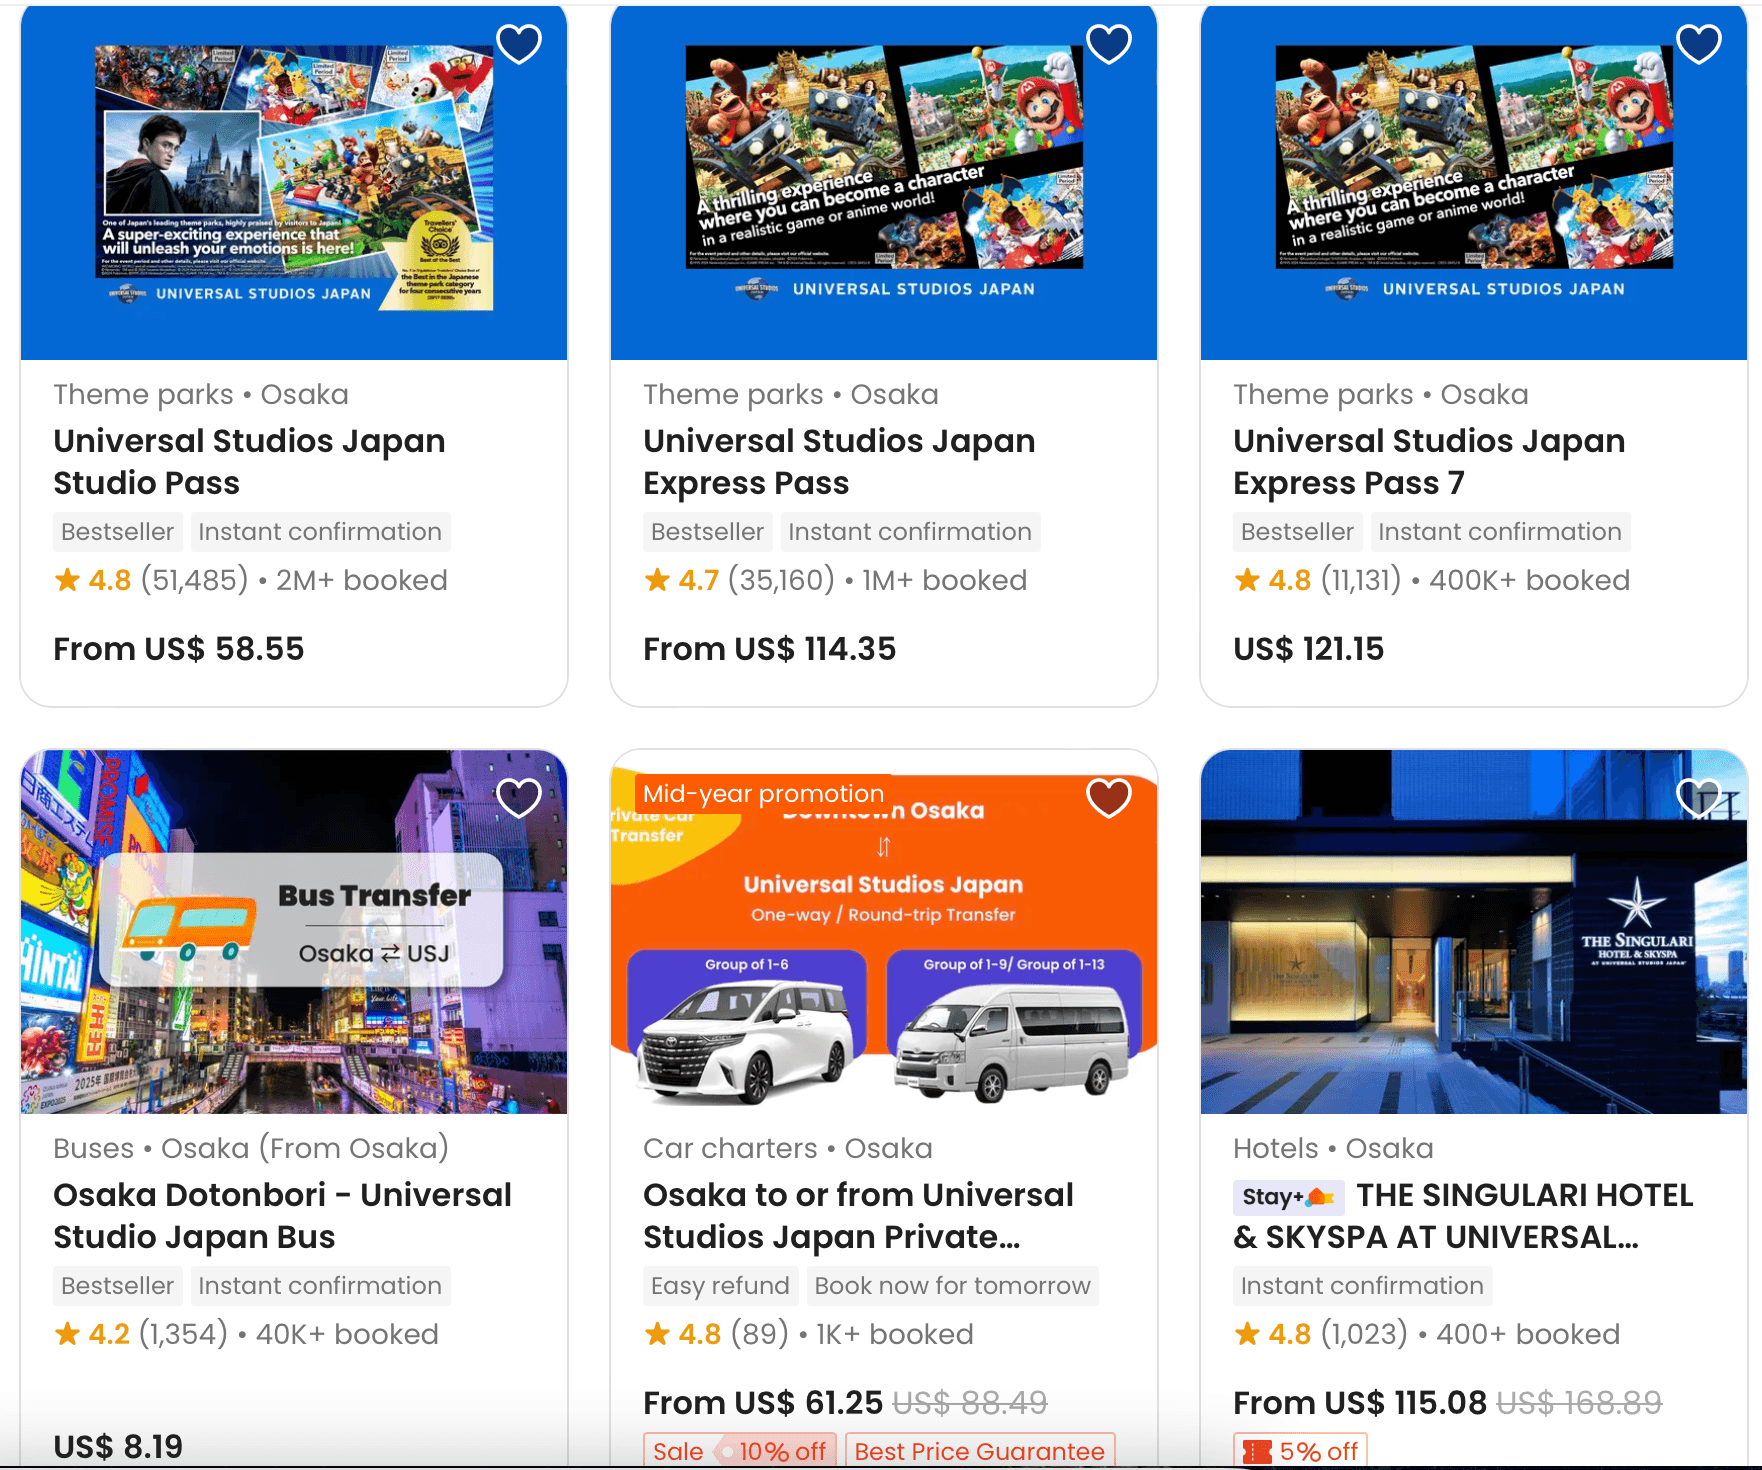The height and width of the screenshot is (1470, 1762).
Task: Click the Stay+ badge on hotel card
Action: (1289, 1196)
